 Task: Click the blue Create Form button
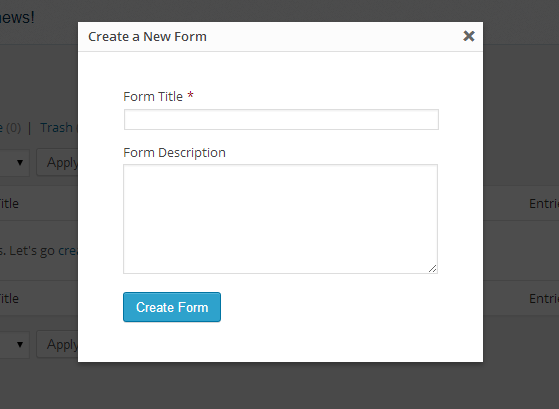pyautogui.click(x=172, y=307)
